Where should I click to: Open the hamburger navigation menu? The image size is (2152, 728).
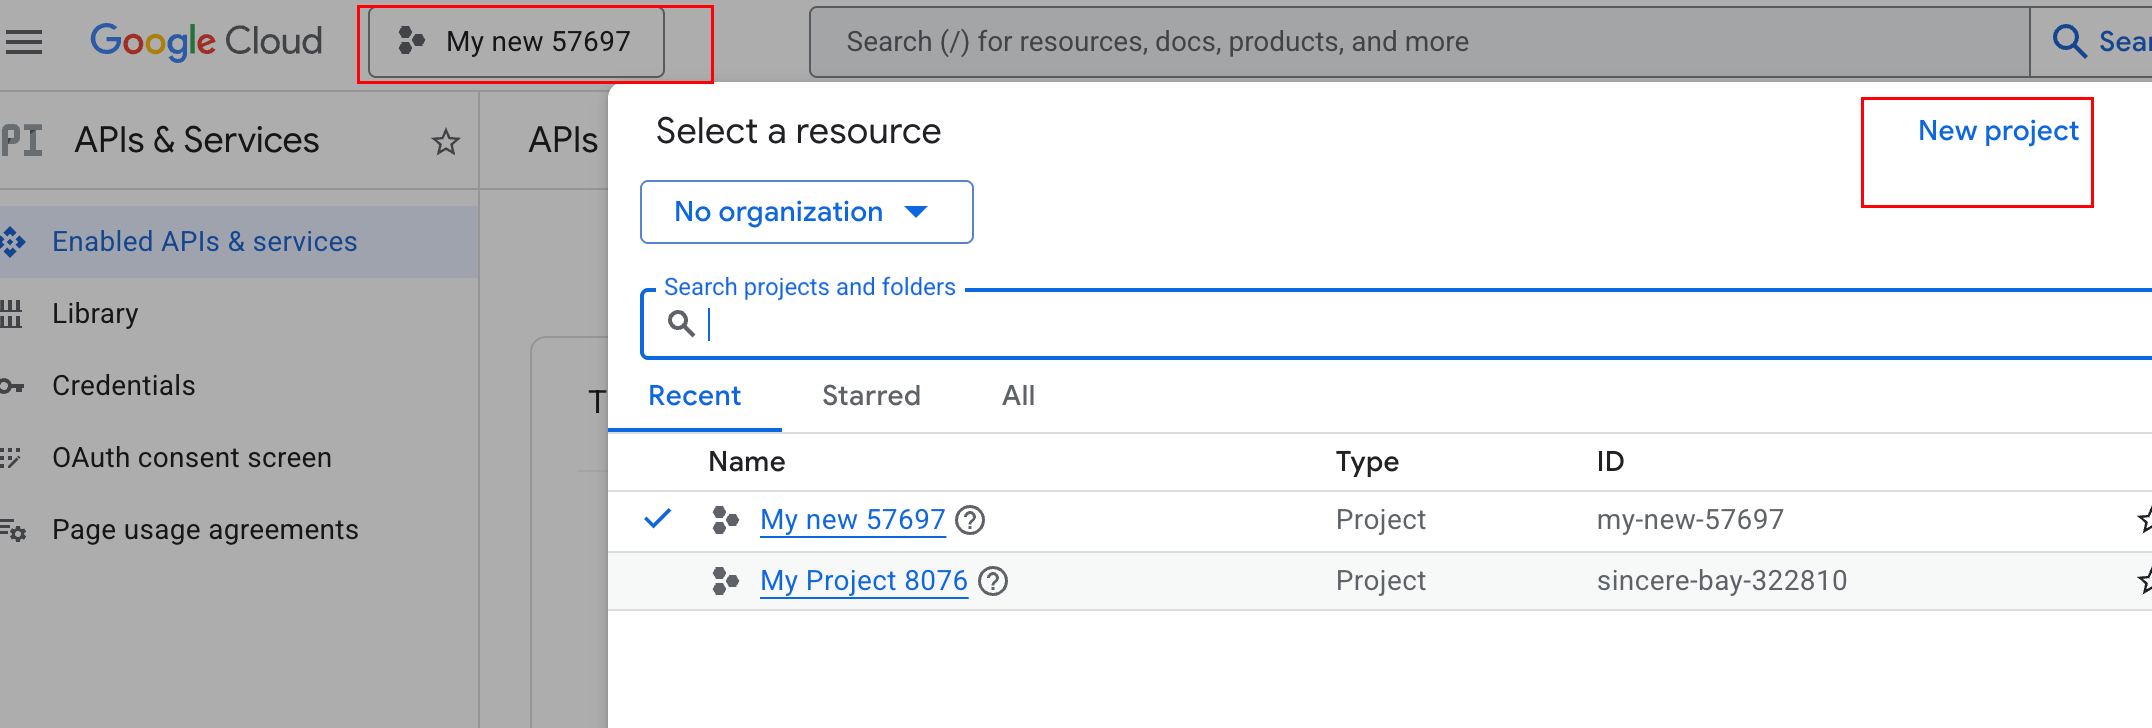[24, 42]
